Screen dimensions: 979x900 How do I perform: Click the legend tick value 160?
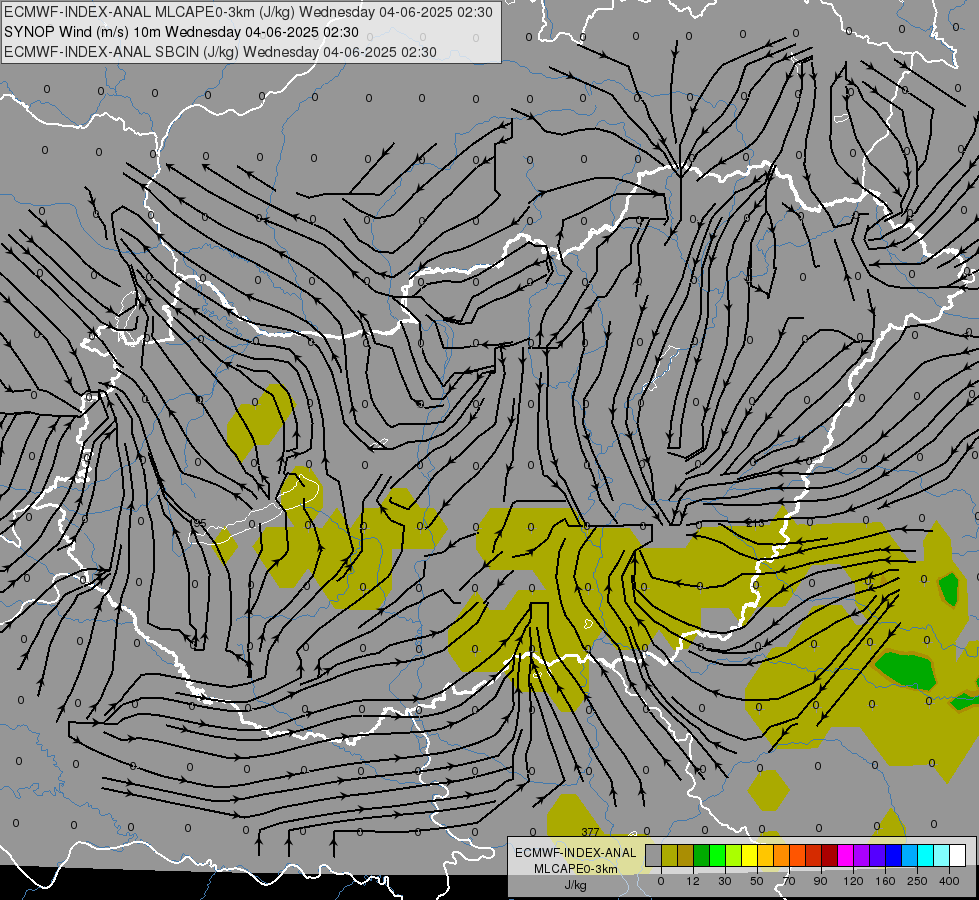click(885, 881)
